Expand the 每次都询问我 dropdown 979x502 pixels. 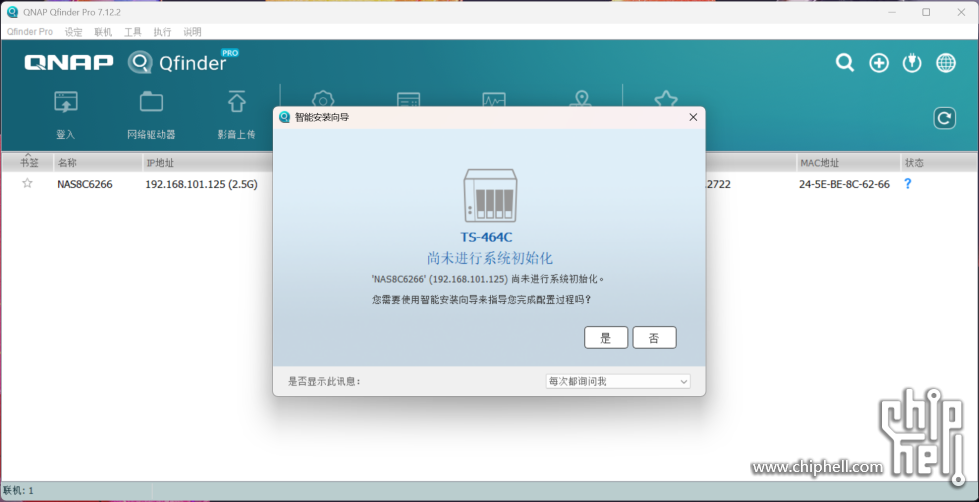(617, 381)
